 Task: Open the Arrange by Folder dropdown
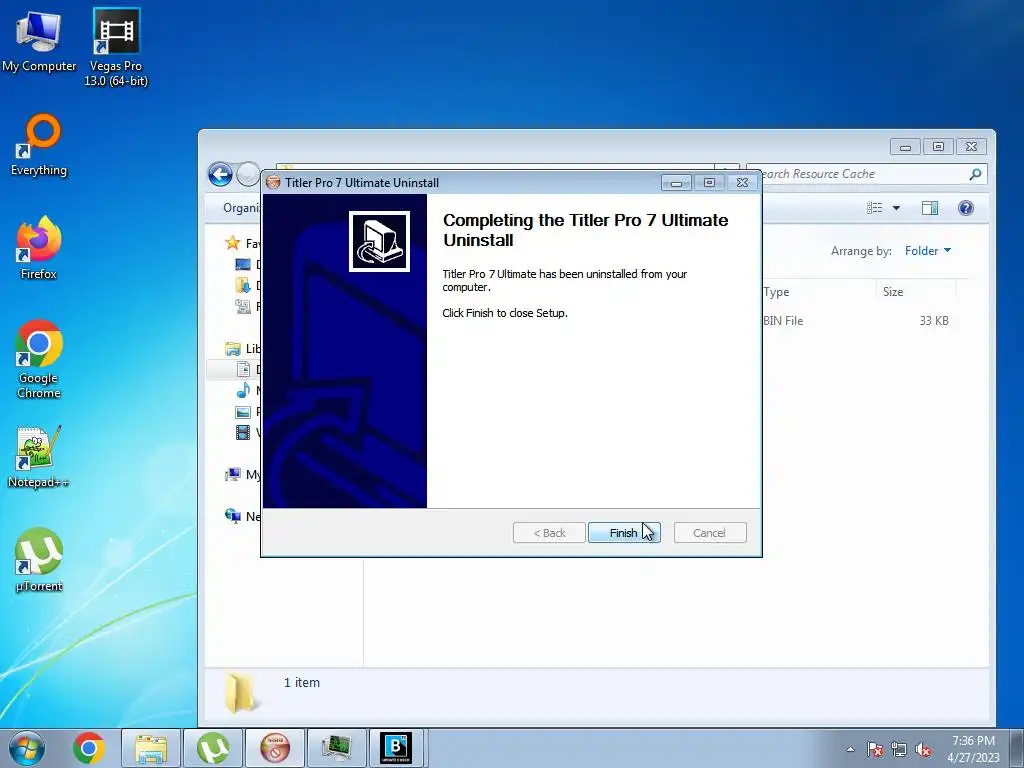(928, 251)
